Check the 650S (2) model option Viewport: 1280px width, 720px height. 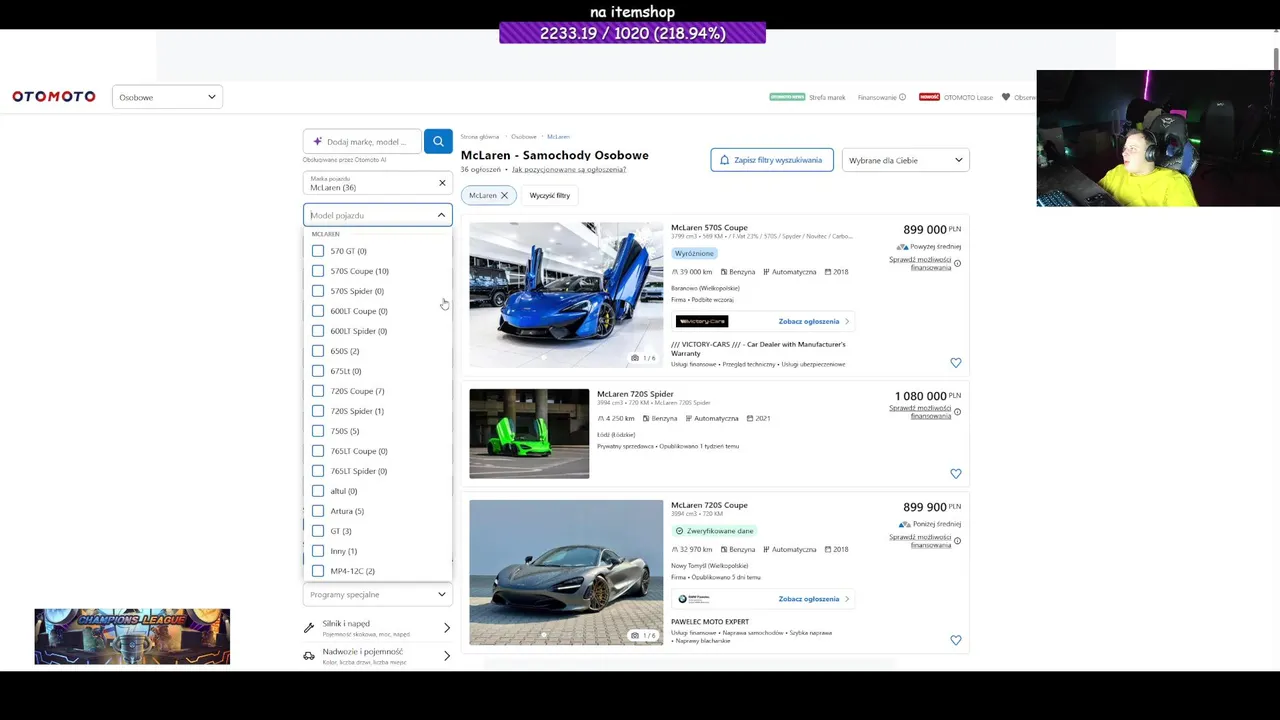pos(318,351)
